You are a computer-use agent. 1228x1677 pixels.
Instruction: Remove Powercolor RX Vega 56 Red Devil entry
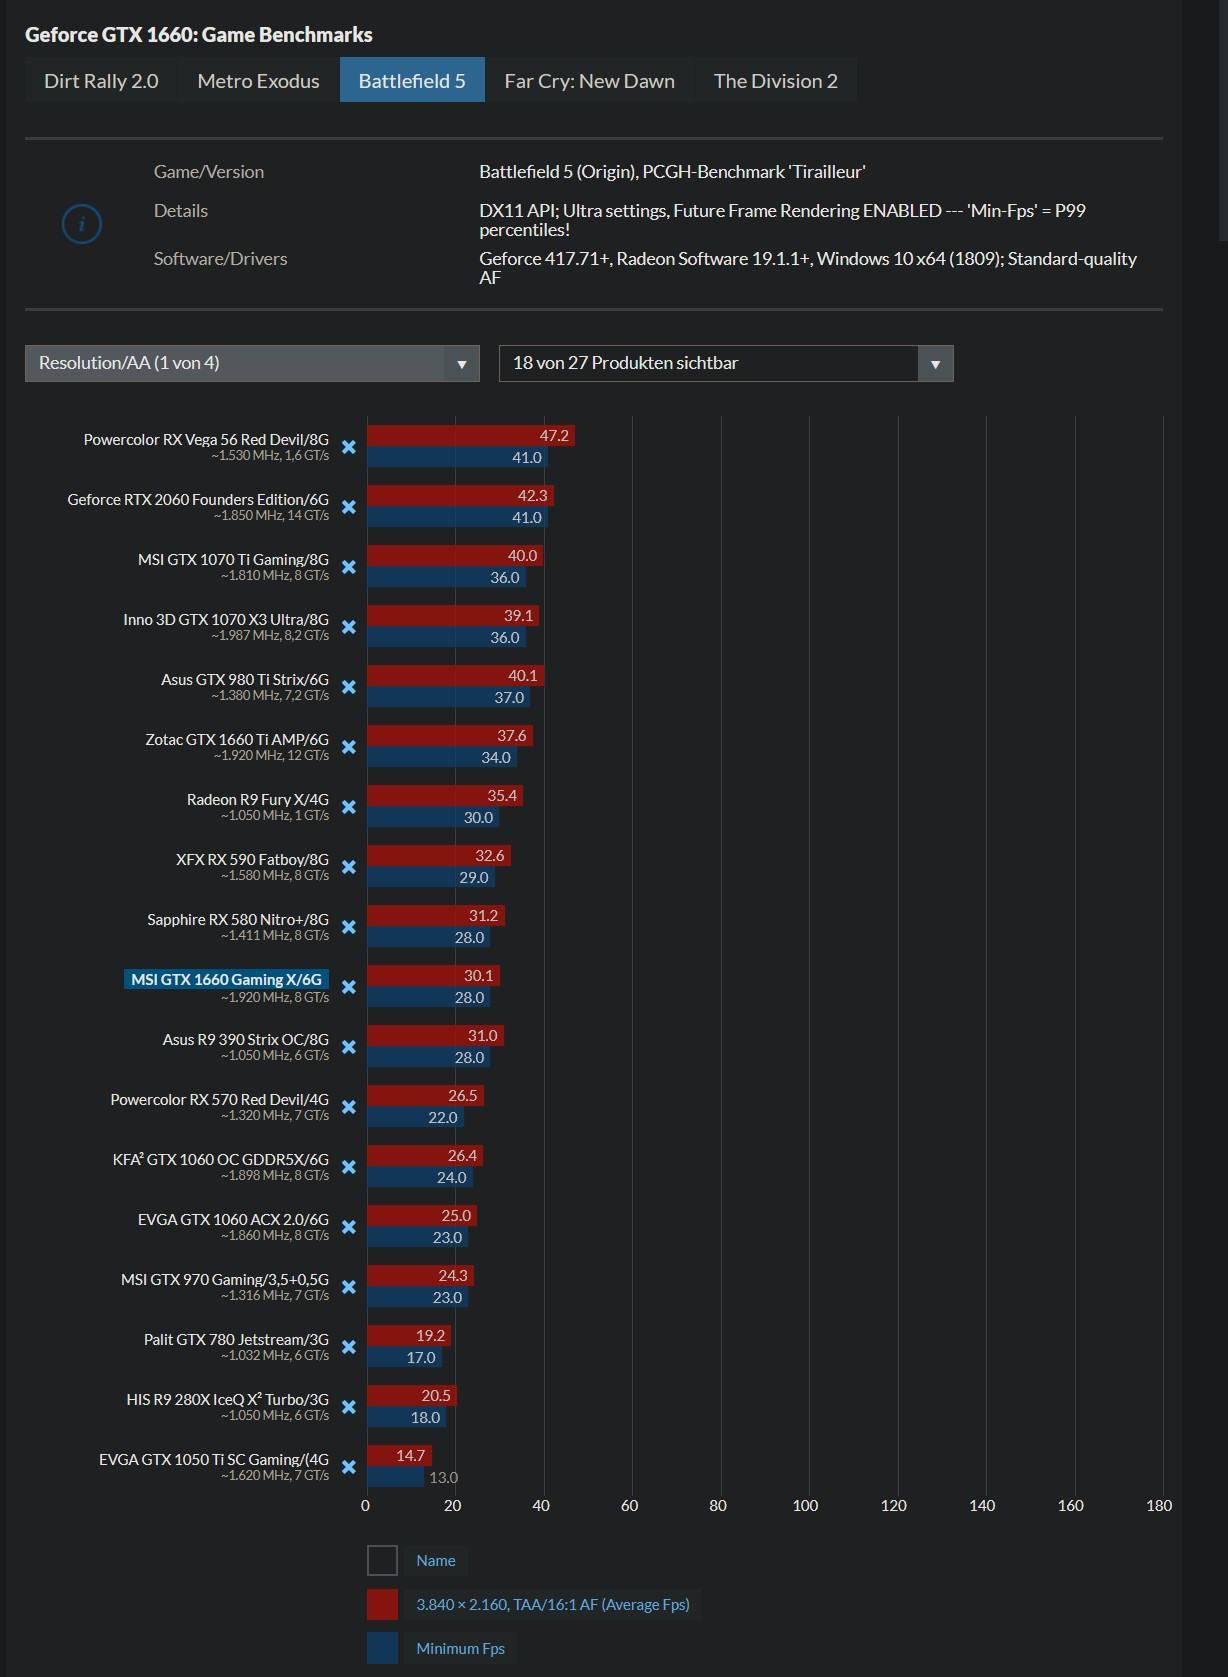coord(349,447)
